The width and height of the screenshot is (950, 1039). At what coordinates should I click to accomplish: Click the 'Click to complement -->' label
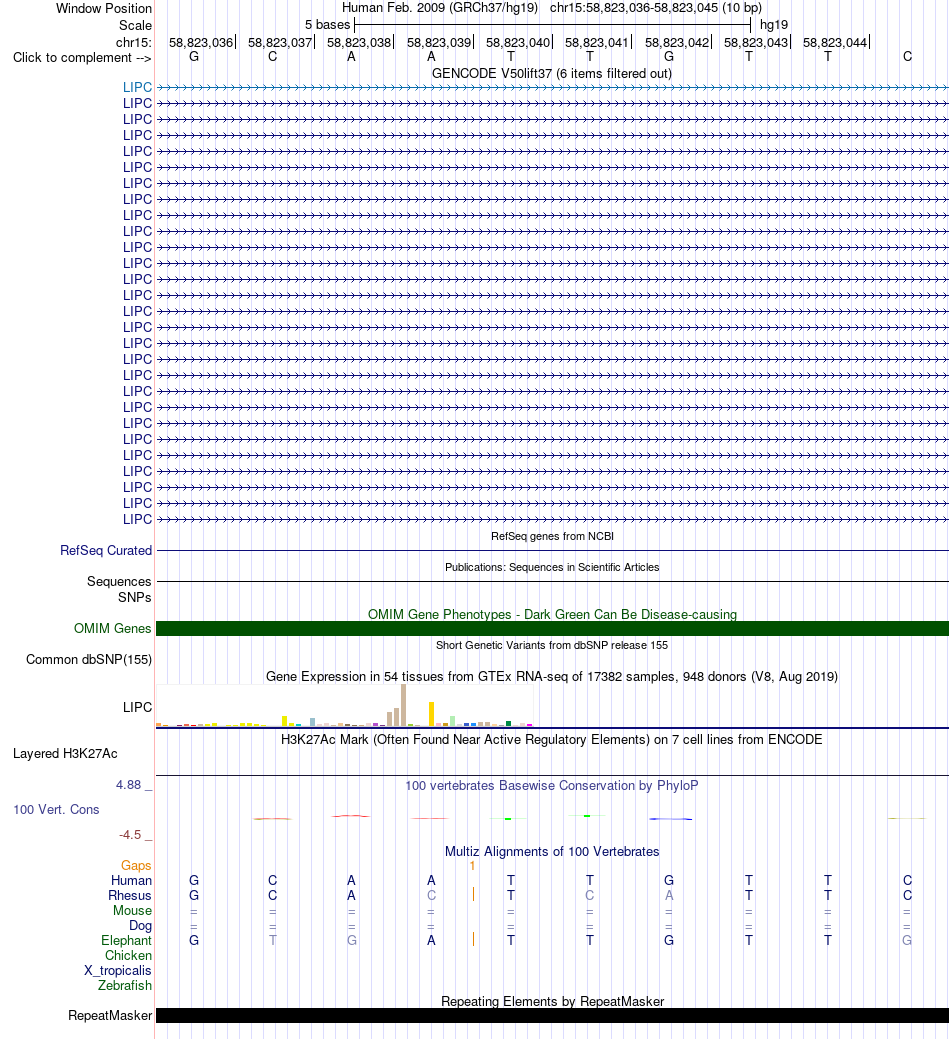[x=82, y=58]
